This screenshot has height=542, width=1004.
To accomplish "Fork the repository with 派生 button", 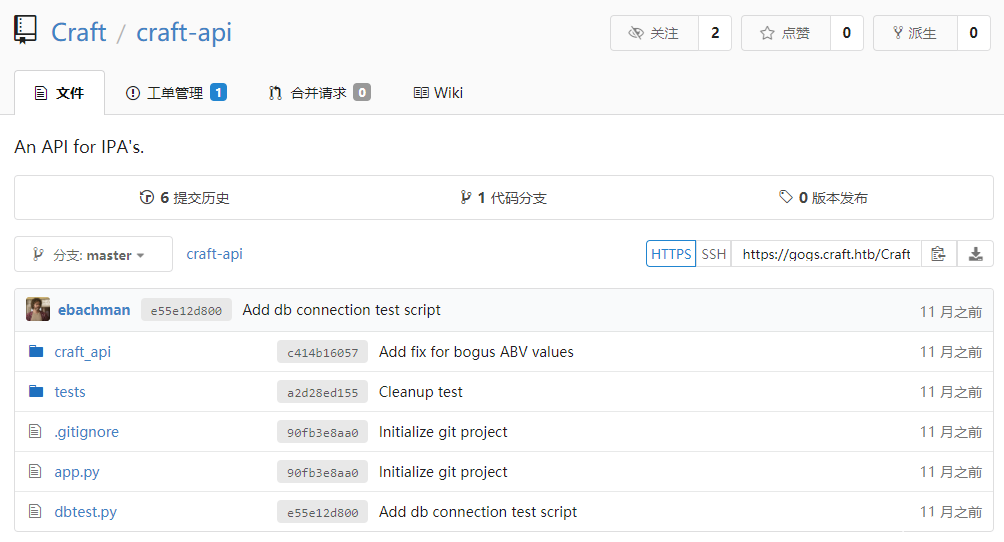I will pos(915,33).
